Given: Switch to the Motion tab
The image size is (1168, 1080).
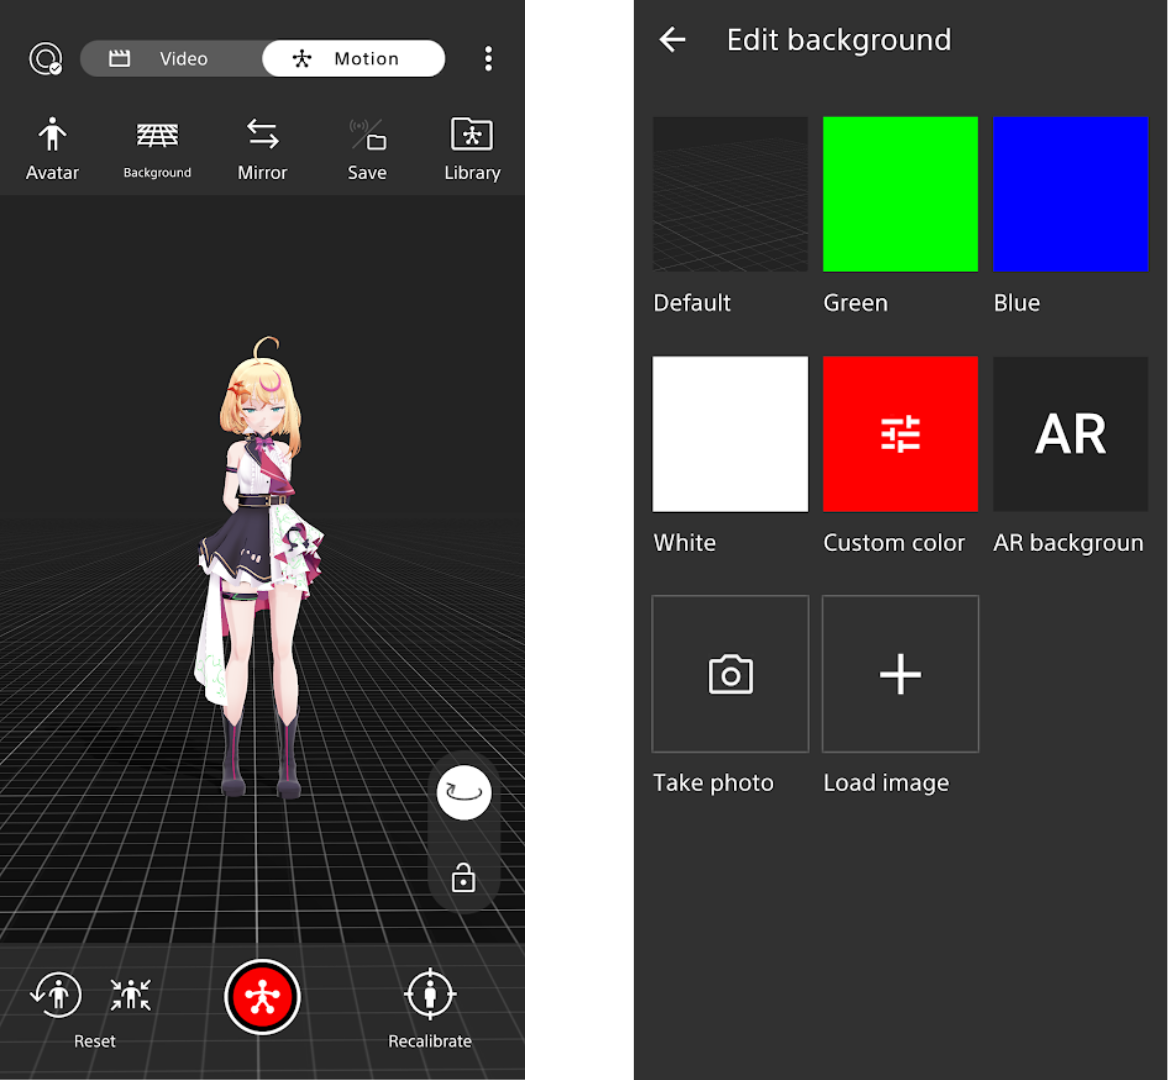Looking at the screenshot, I should click(x=353, y=59).
